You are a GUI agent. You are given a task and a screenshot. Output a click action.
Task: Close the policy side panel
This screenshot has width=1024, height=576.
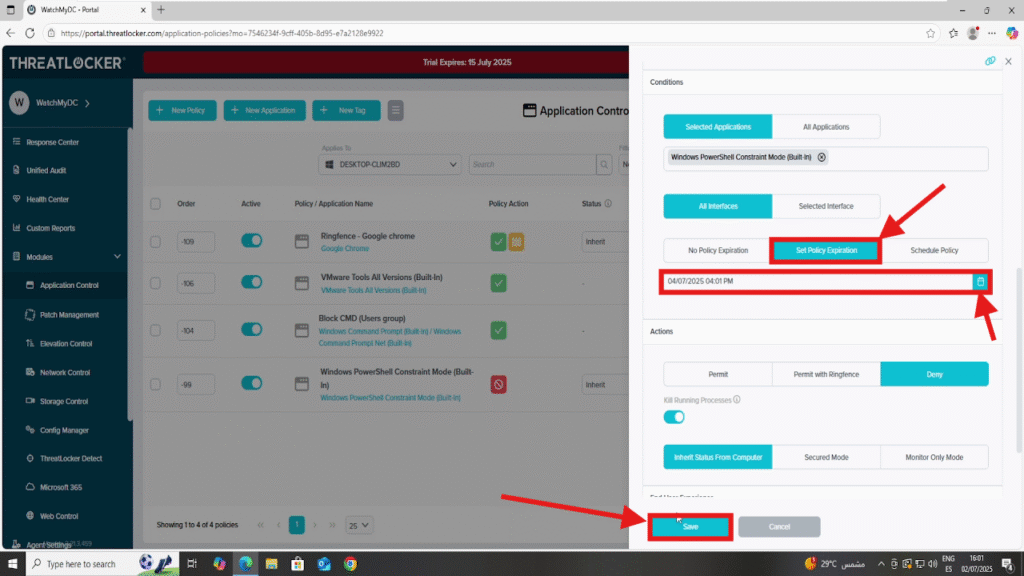point(1008,61)
